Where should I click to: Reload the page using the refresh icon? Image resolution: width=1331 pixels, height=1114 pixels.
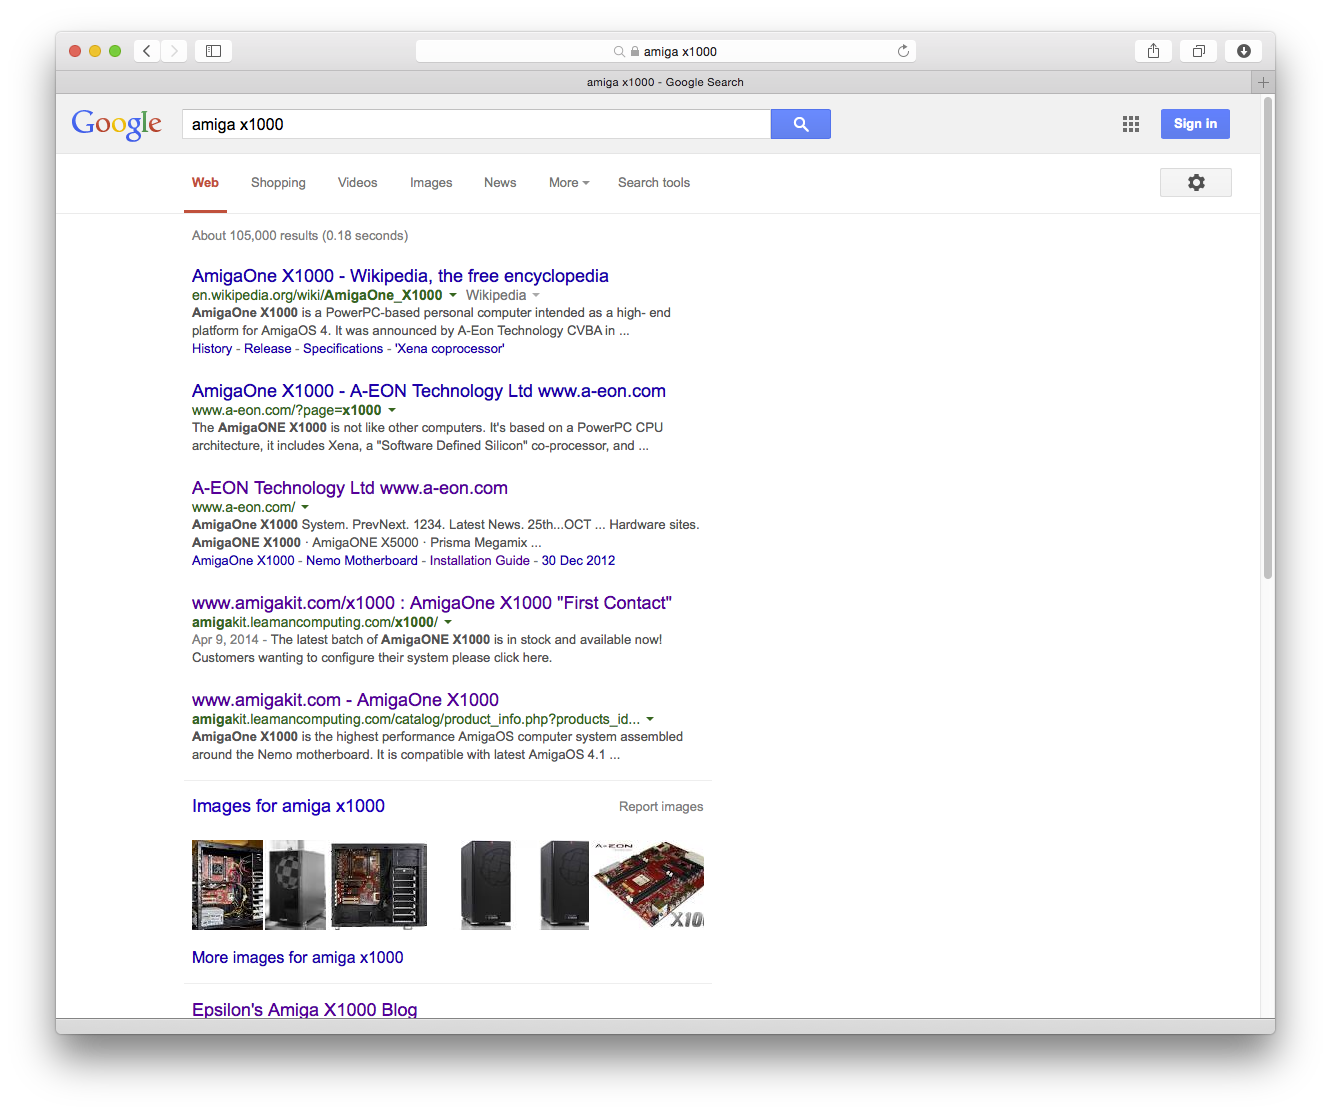coord(903,51)
